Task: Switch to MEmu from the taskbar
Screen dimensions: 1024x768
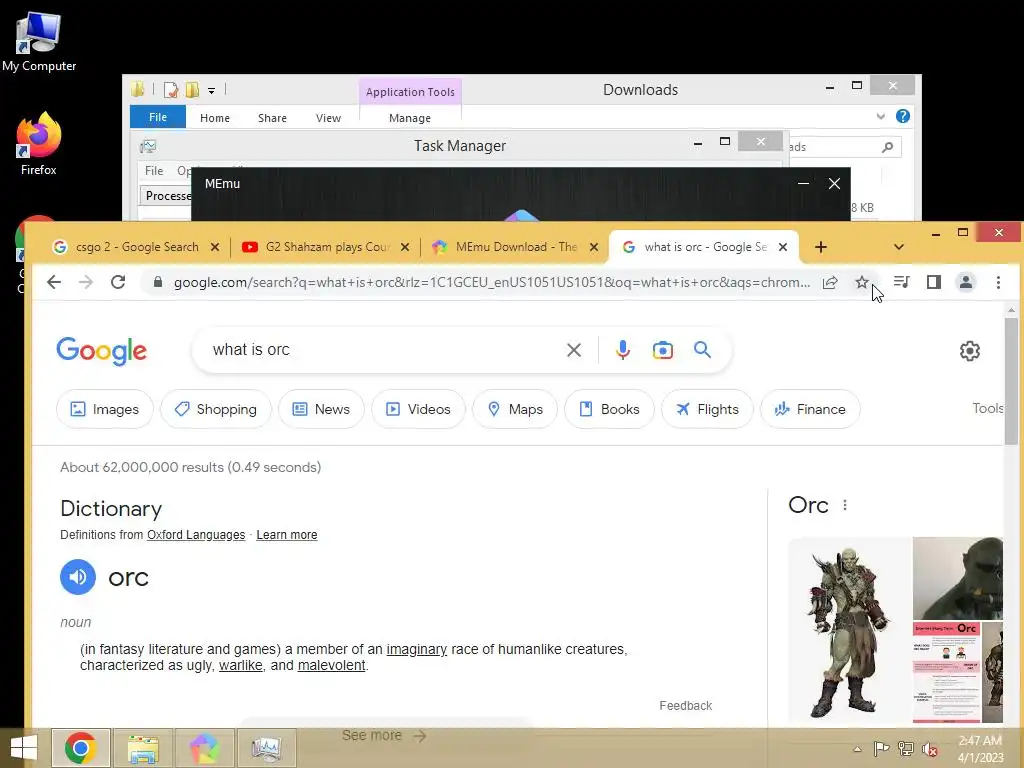Action: click(x=204, y=748)
